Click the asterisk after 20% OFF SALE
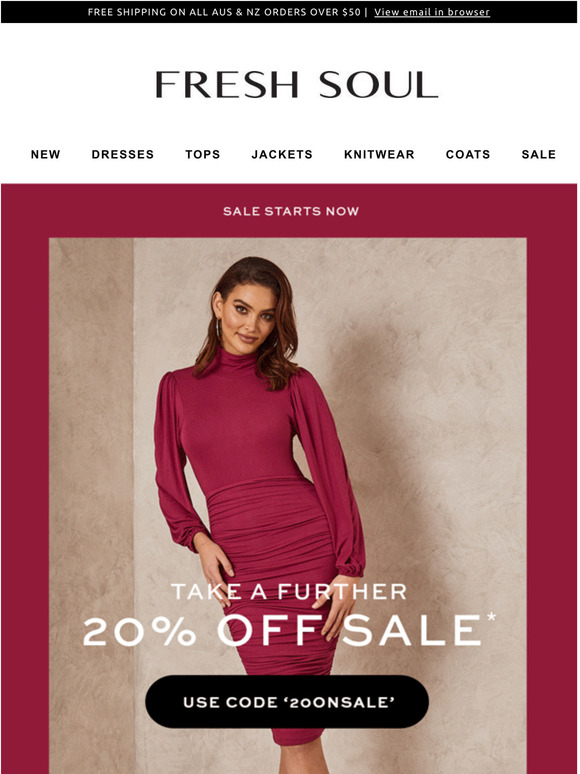Image resolution: width=580 pixels, height=774 pixels. coord(490,618)
